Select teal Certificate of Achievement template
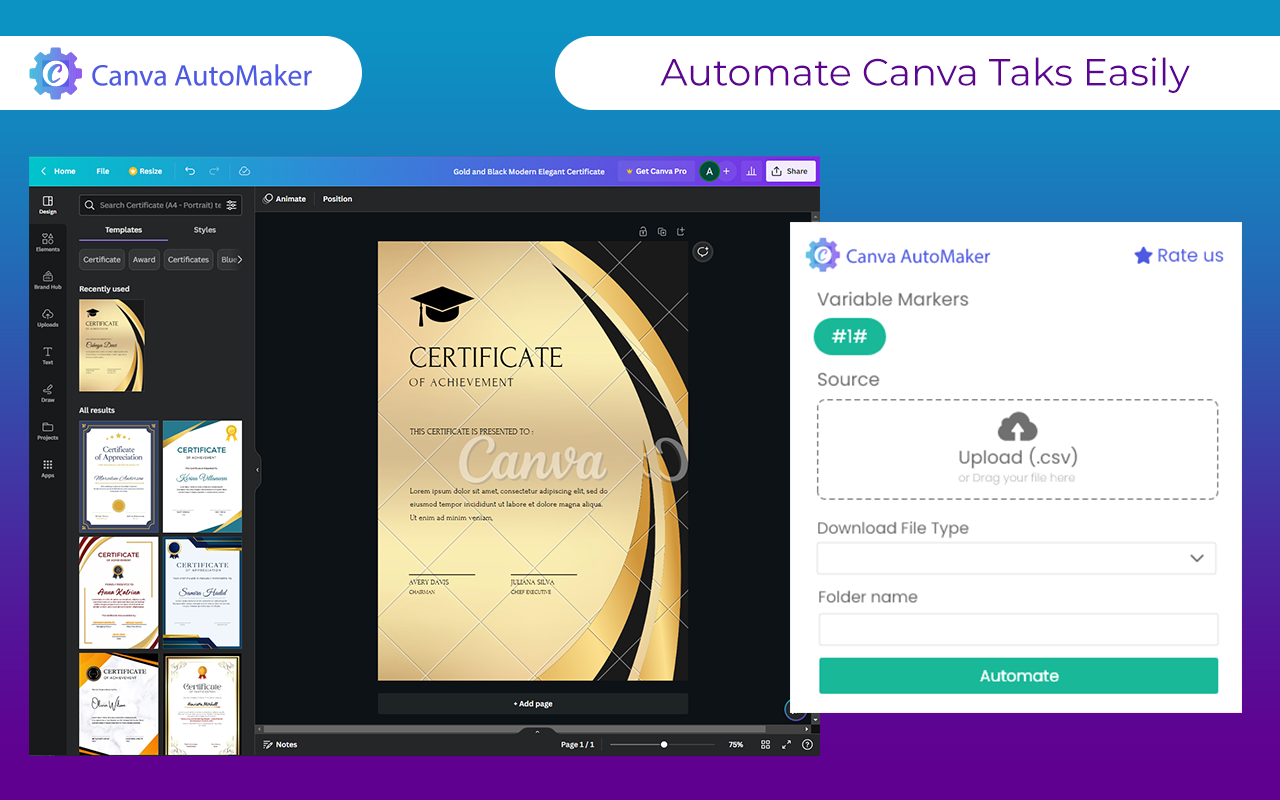 [x=202, y=476]
